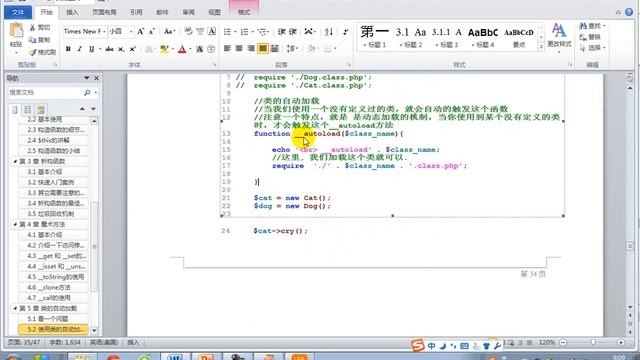Toggle Strikethrough (abc) formatting
The width and height of the screenshot is (640, 360).
(109, 49)
